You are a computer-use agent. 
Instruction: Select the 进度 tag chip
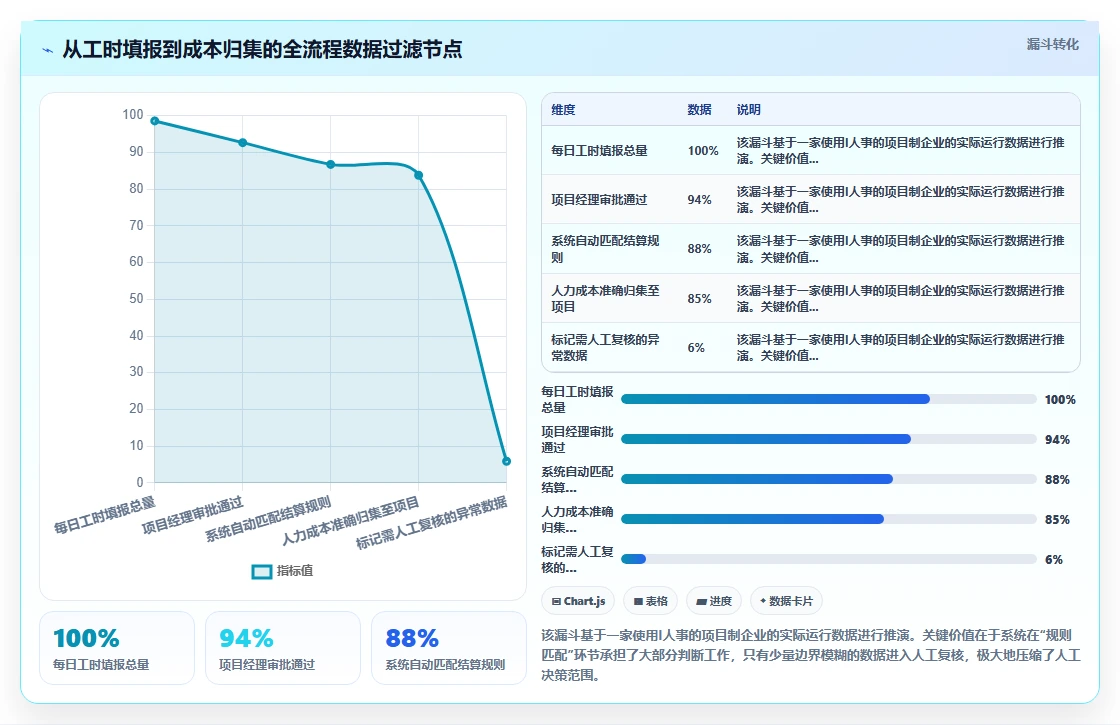tap(714, 601)
